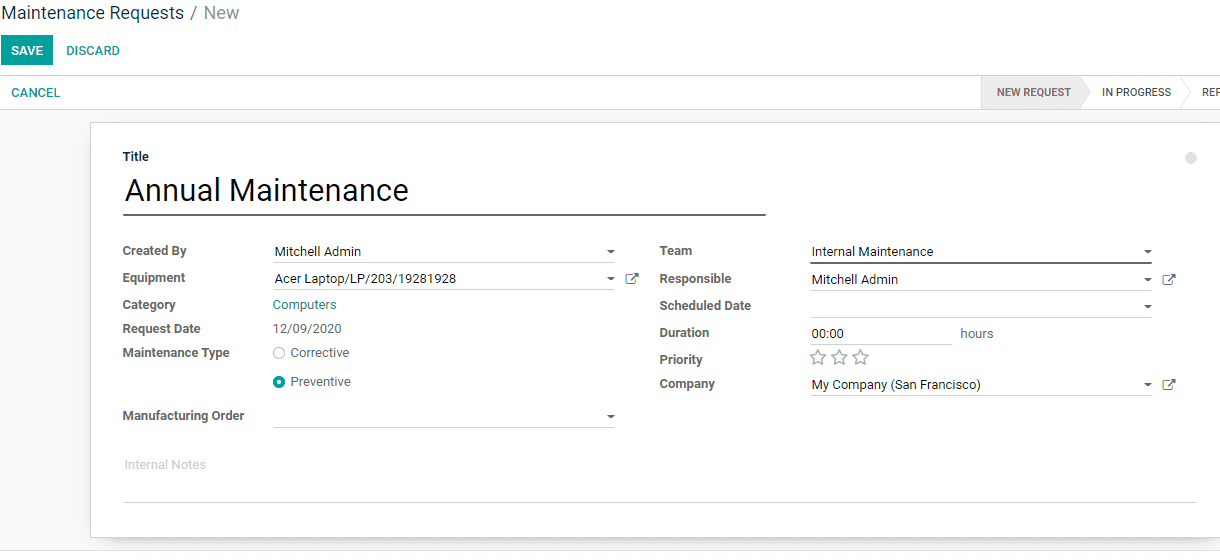Click the grey kanban state dot

(x=1191, y=158)
